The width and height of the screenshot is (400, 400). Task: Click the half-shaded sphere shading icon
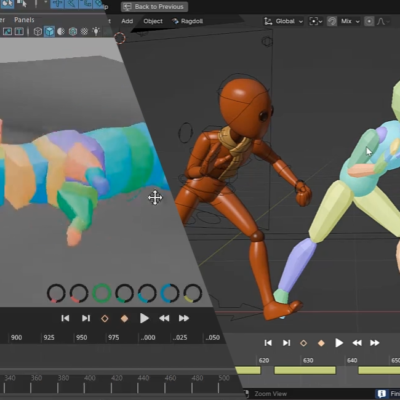(61, 32)
